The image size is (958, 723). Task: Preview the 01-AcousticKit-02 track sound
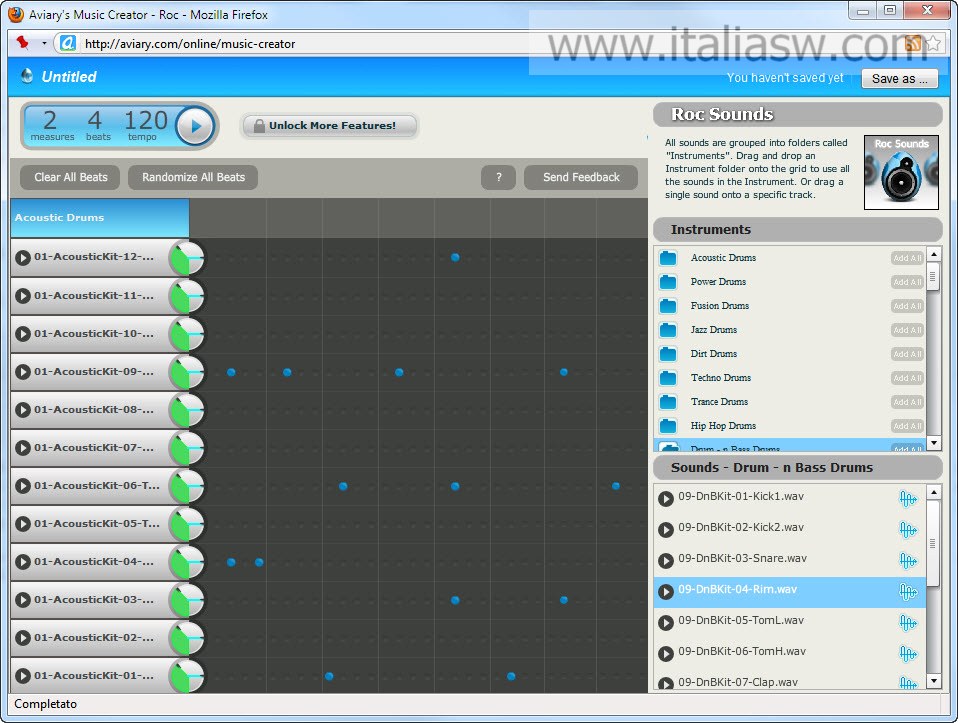tap(23, 638)
